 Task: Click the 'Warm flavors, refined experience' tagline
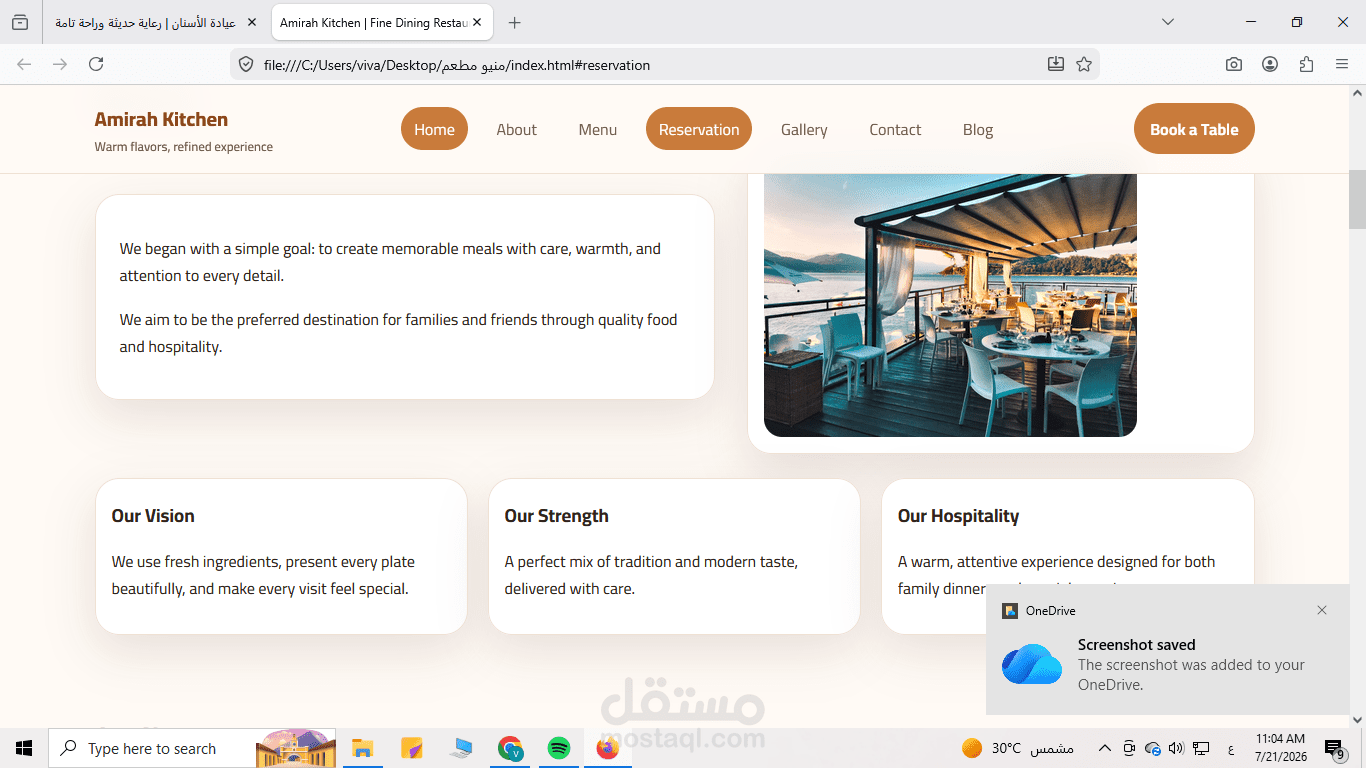click(184, 147)
